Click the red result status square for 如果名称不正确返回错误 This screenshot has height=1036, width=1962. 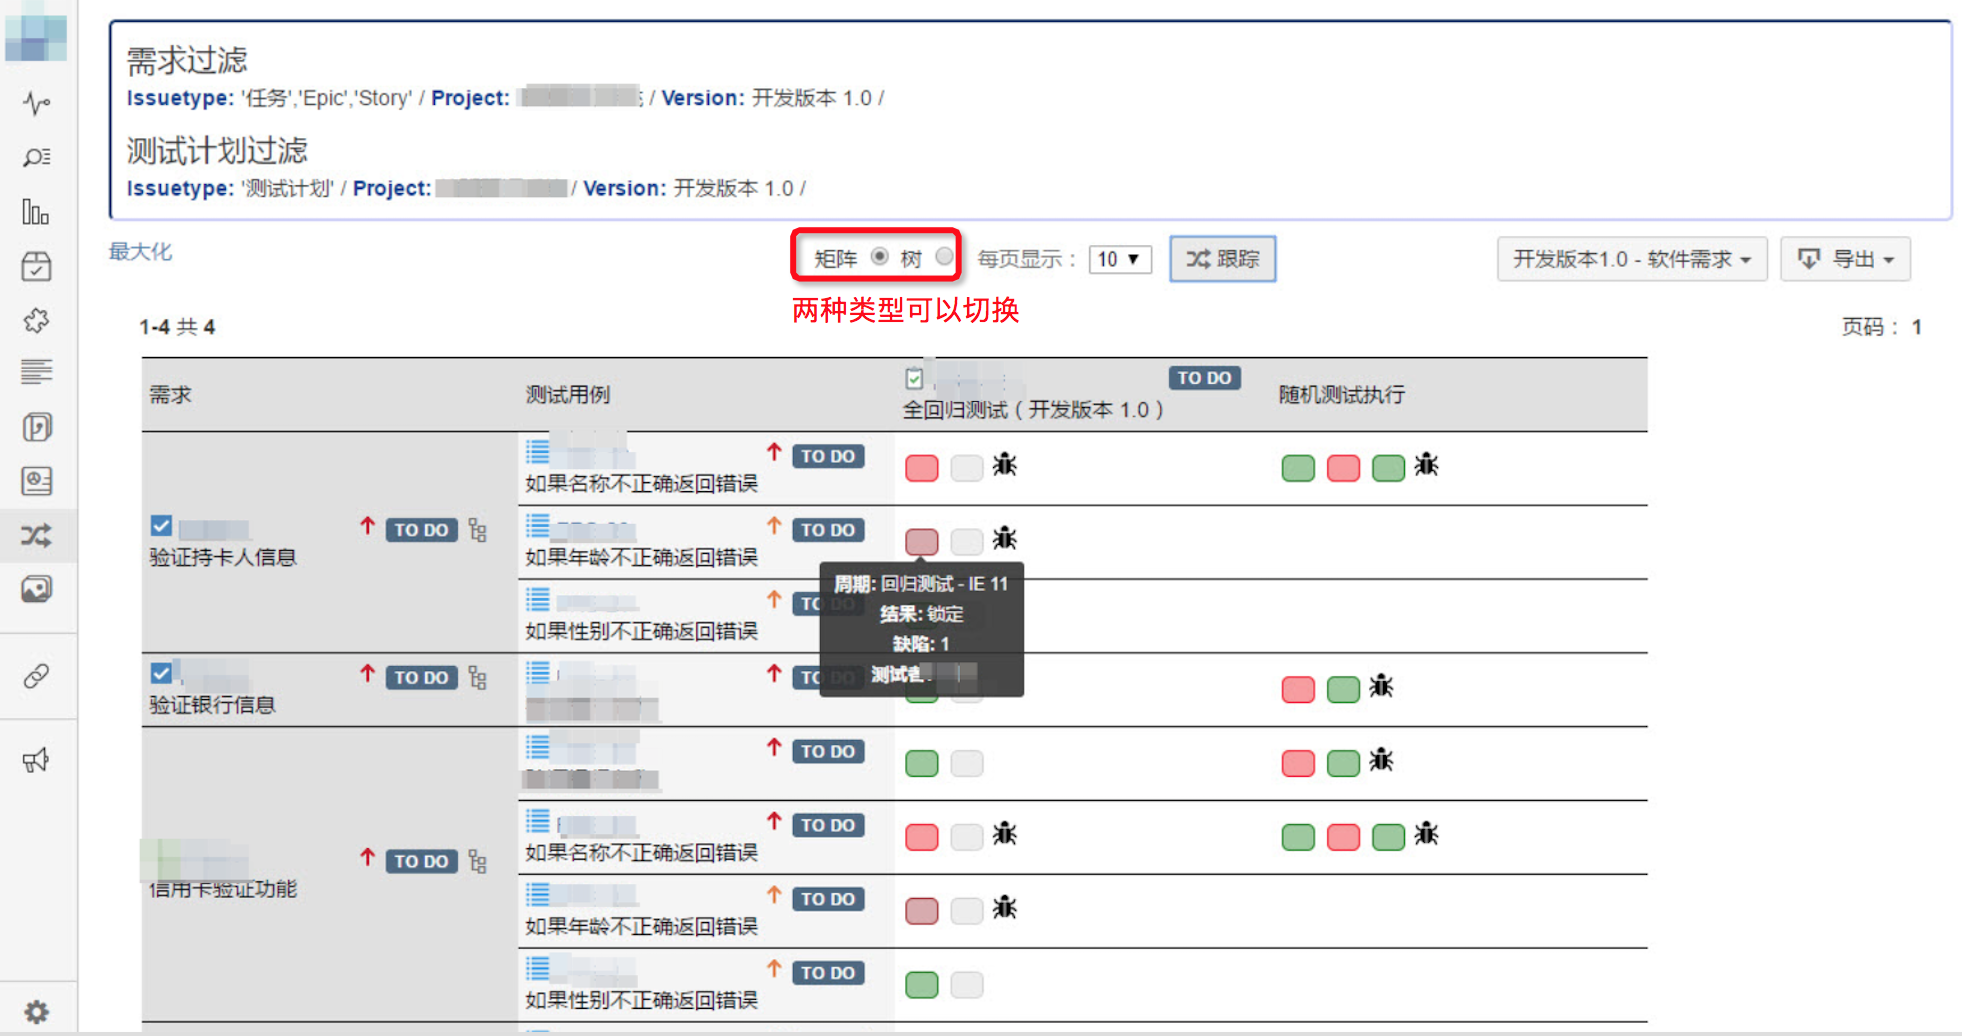tap(921, 467)
